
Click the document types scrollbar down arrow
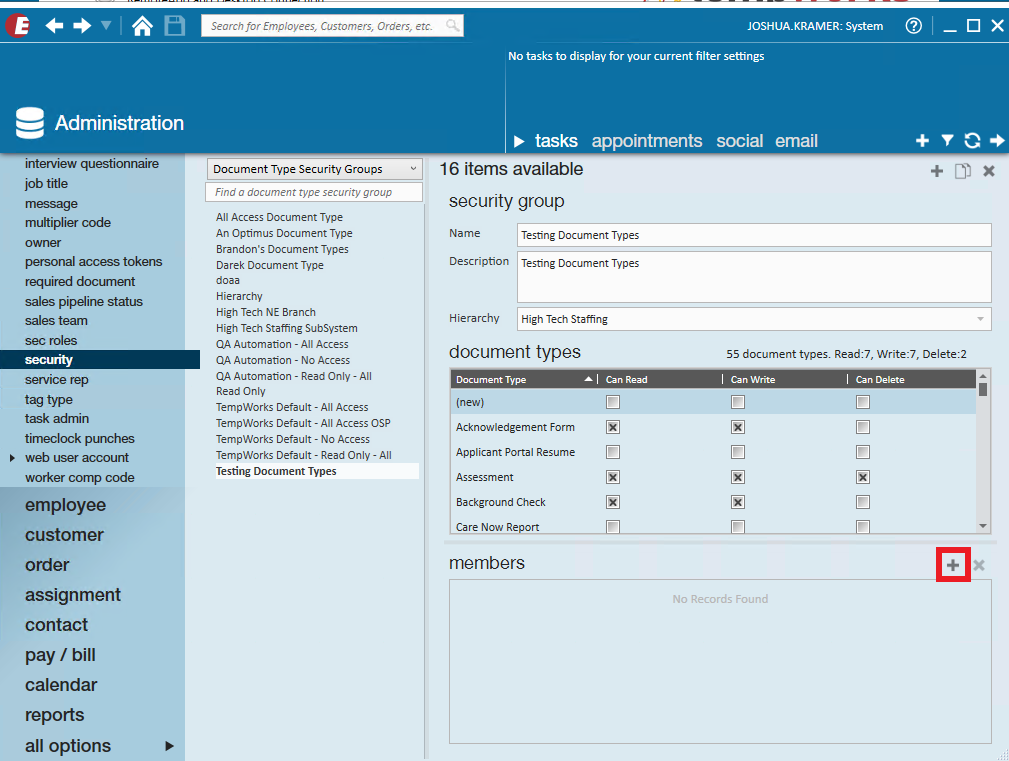click(983, 526)
